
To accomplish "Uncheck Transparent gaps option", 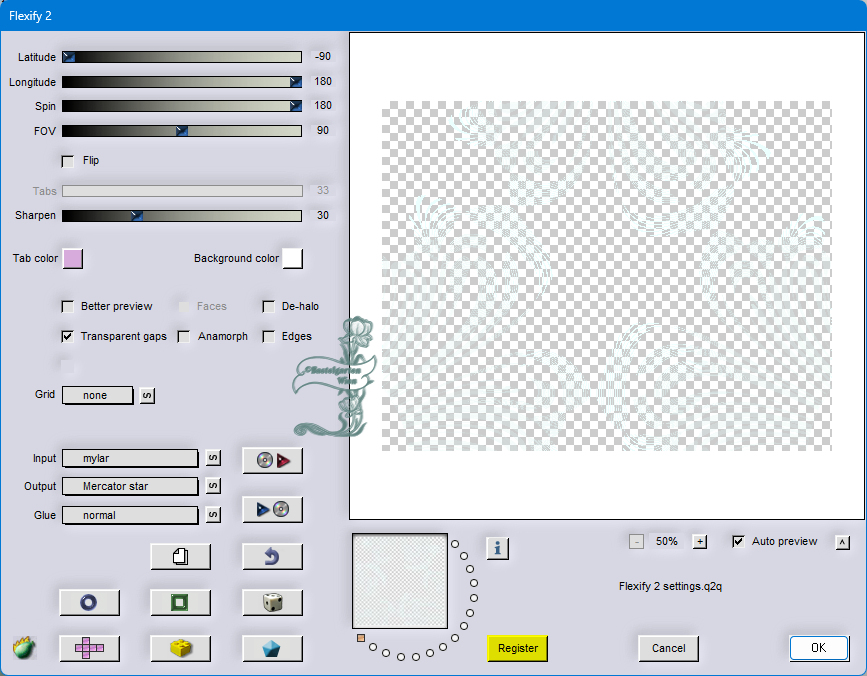I will click(67, 337).
